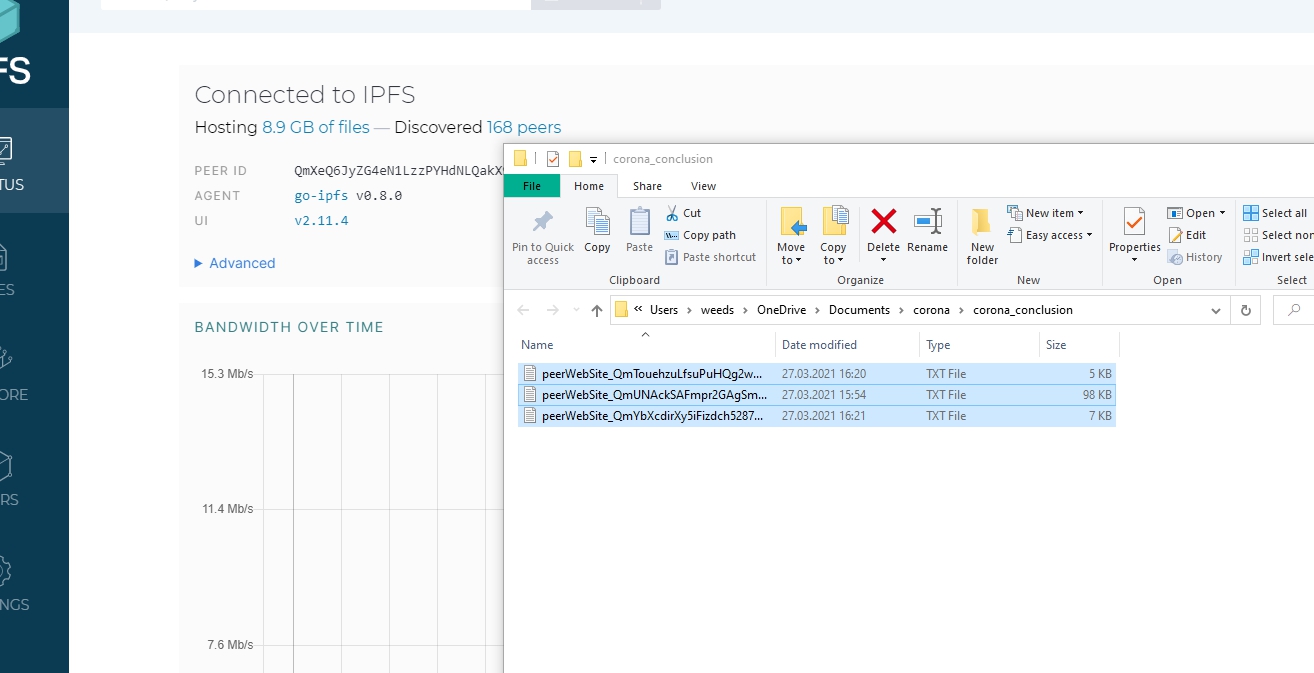Click the red Delete icon

(x=883, y=223)
